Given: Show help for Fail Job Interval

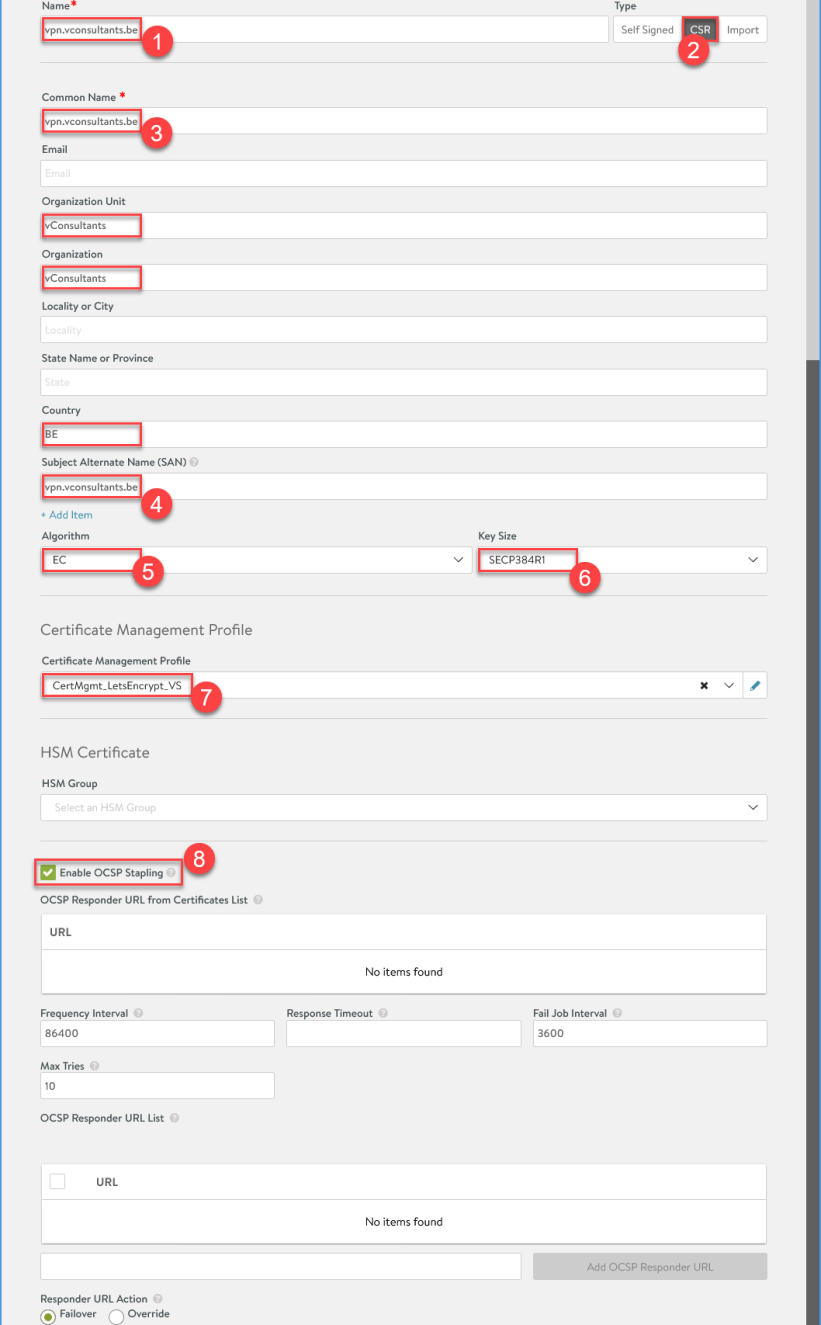Looking at the screenshot, I should (x=617, y=1013).
